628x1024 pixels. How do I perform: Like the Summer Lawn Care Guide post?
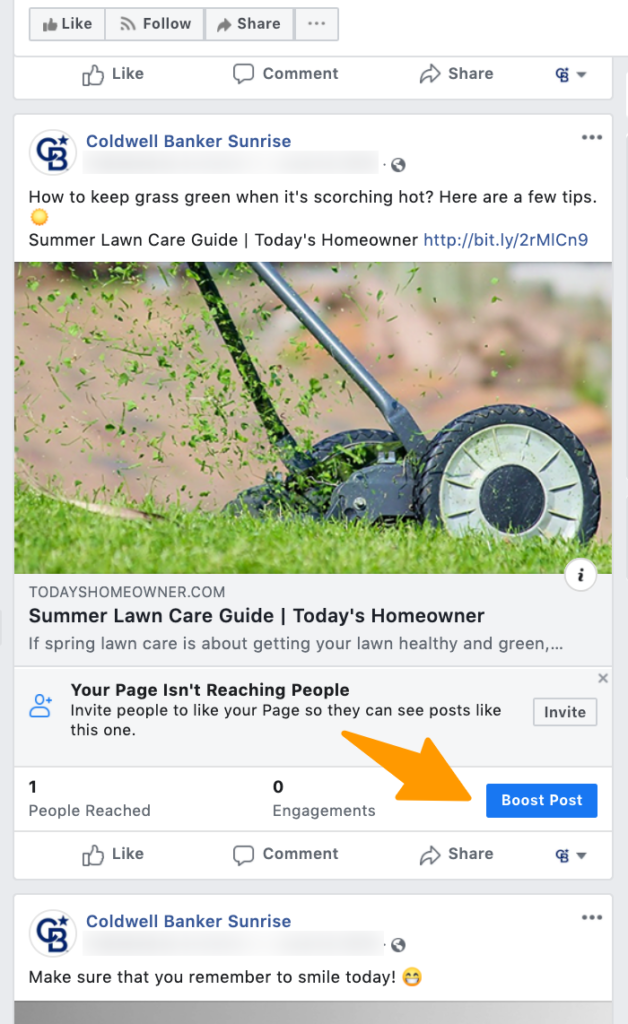[x=113, y=854]
